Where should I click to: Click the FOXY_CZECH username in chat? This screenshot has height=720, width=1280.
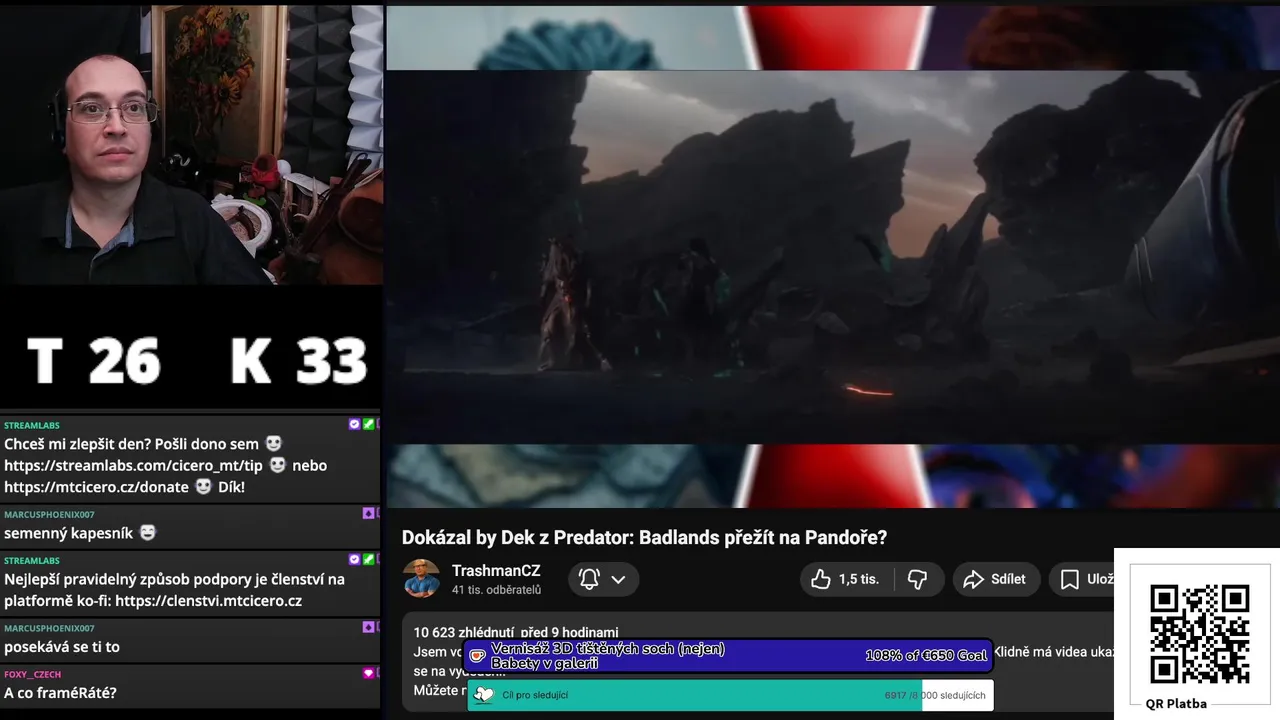click(x=33, y=674)
